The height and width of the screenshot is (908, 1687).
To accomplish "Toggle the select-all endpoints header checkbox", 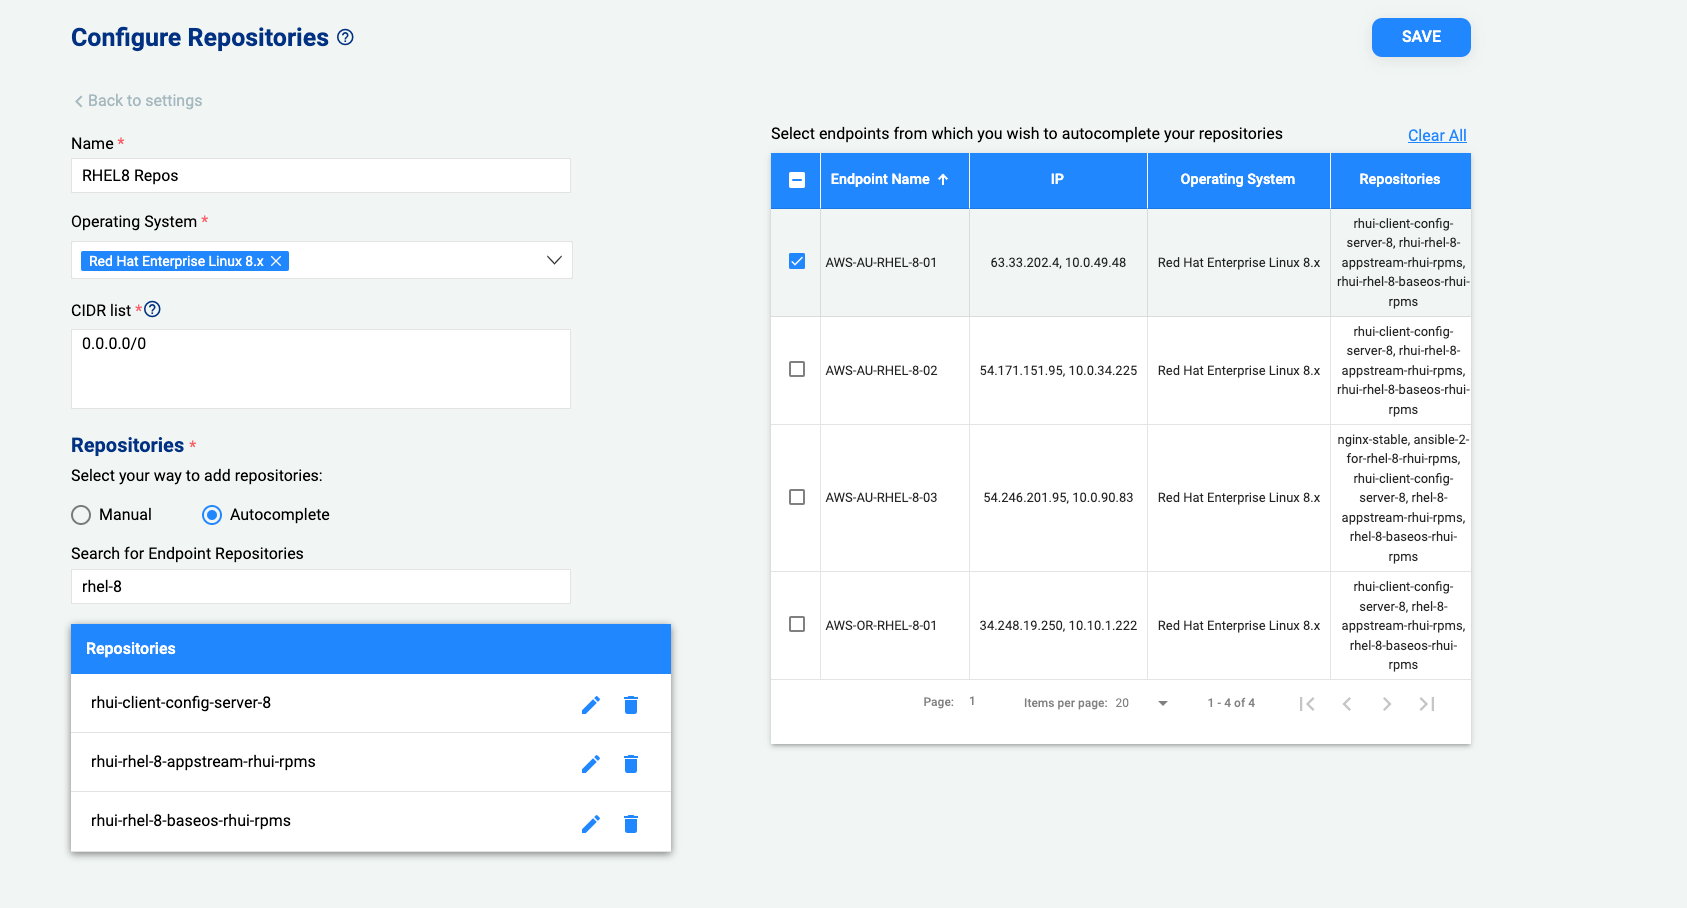I will point(796,180).
